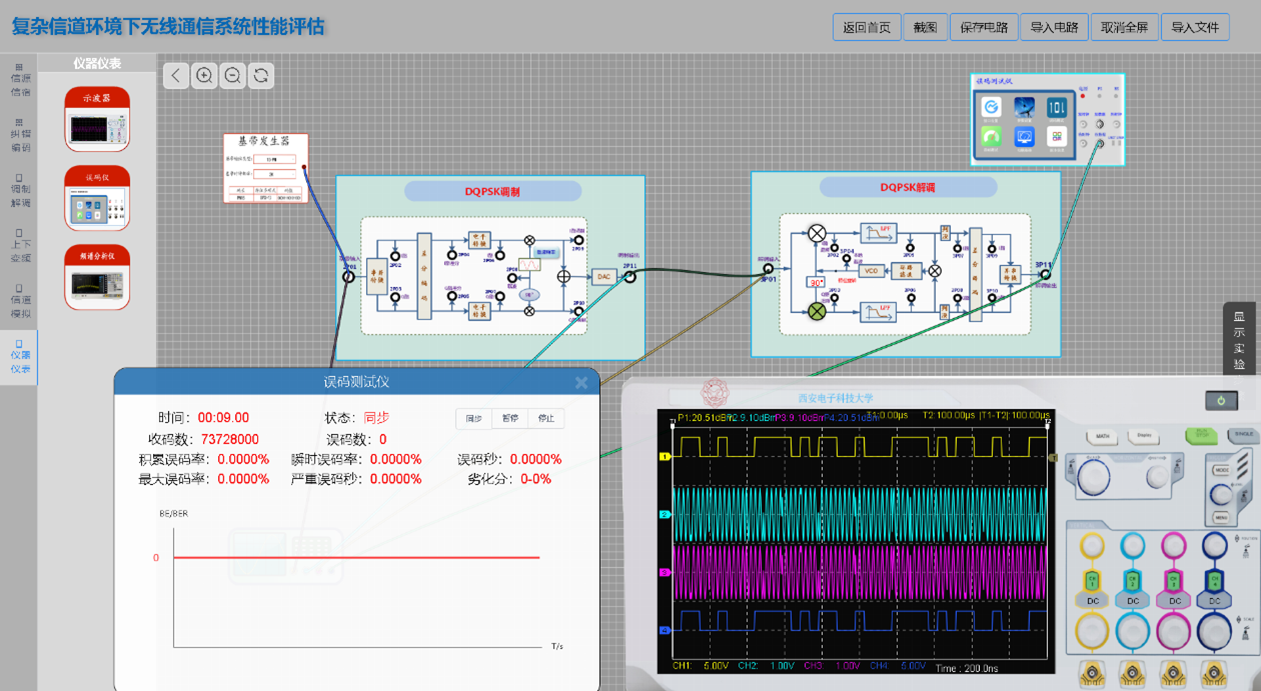Open the baseband generator first dropdown

tap(273, 159)
